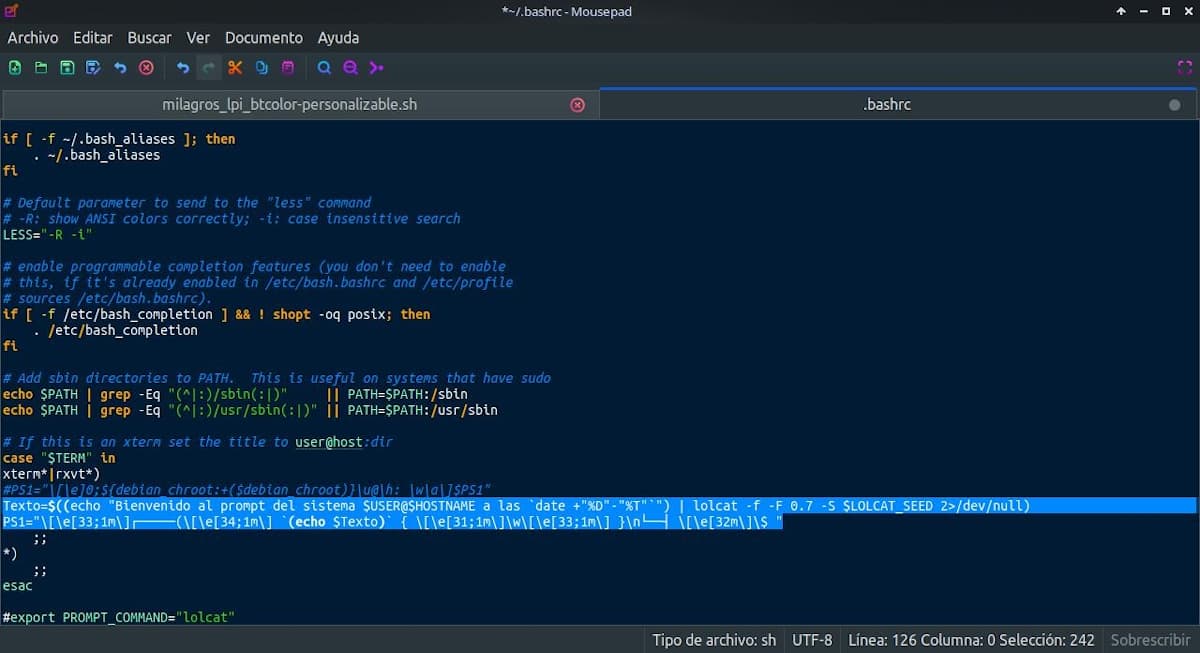Undo the last edit from the toolbar

[183, 68]
